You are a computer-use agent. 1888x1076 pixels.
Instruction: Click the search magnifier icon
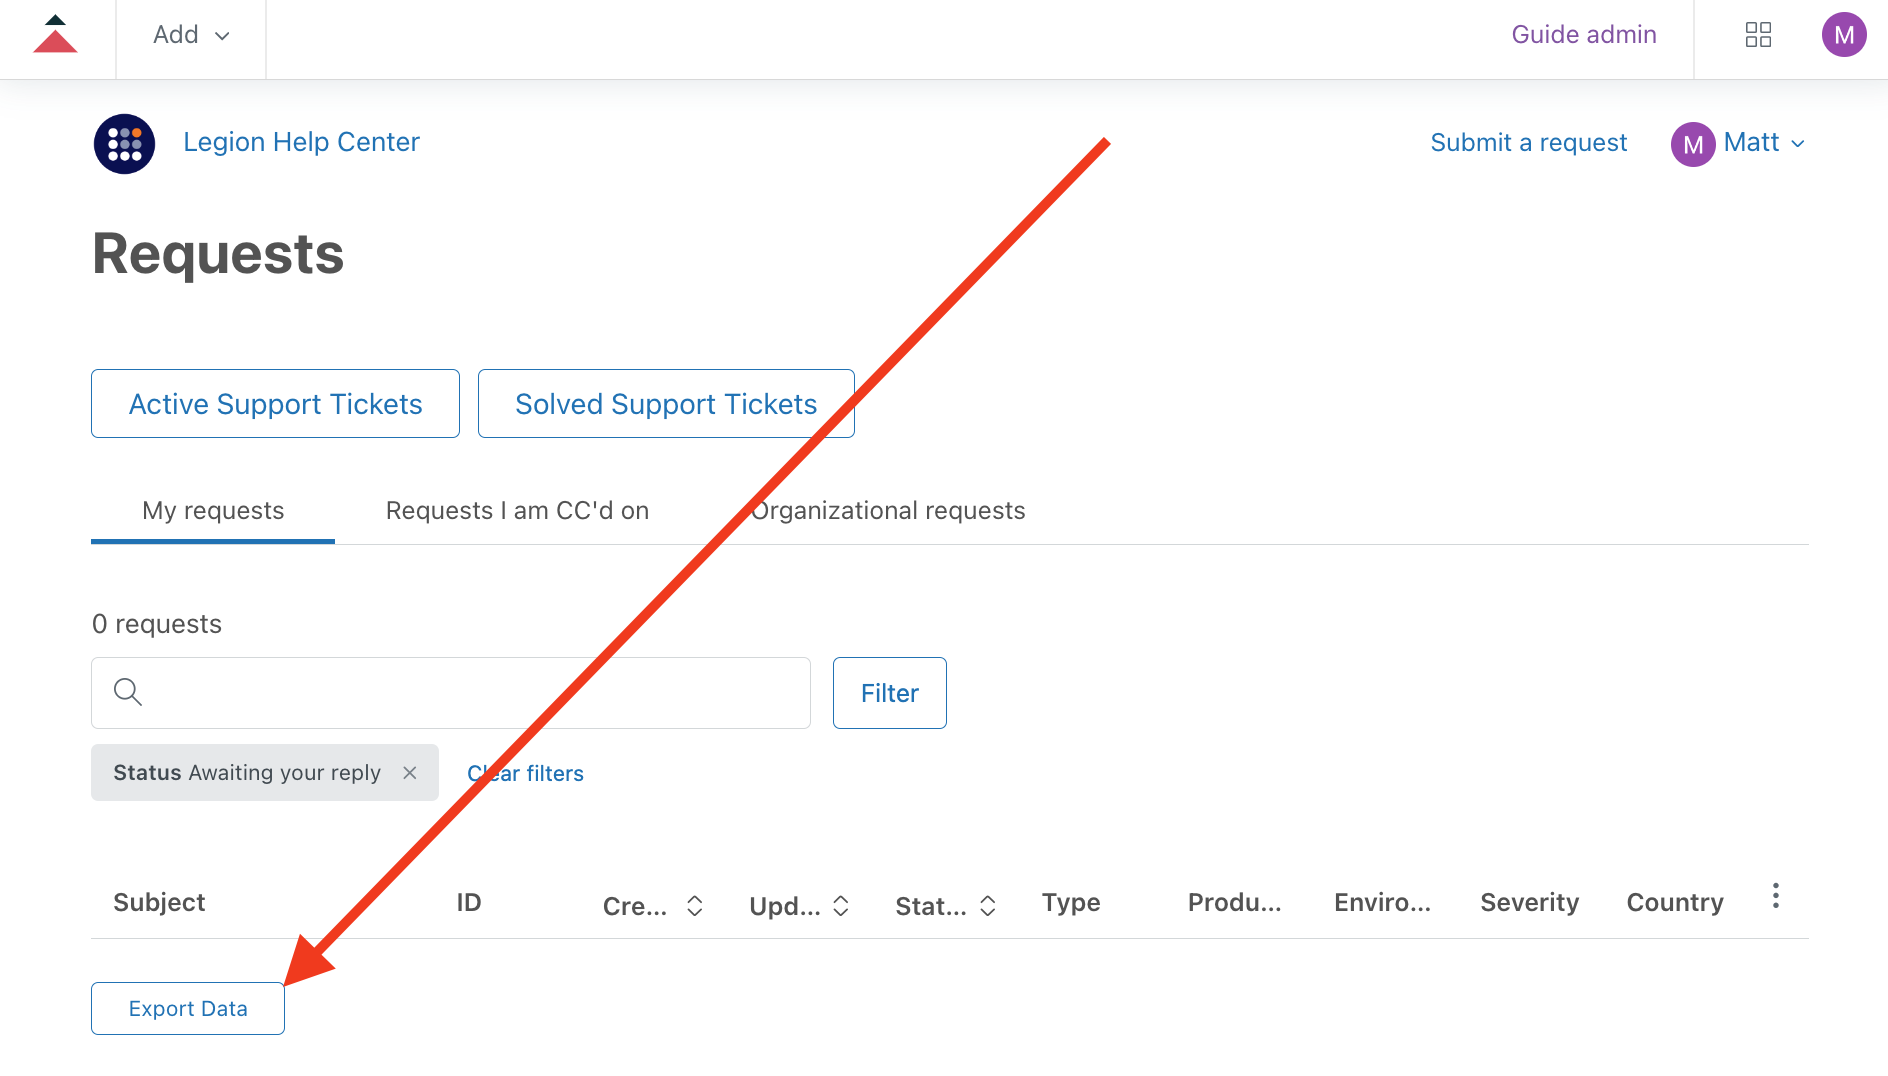(128, 692)
